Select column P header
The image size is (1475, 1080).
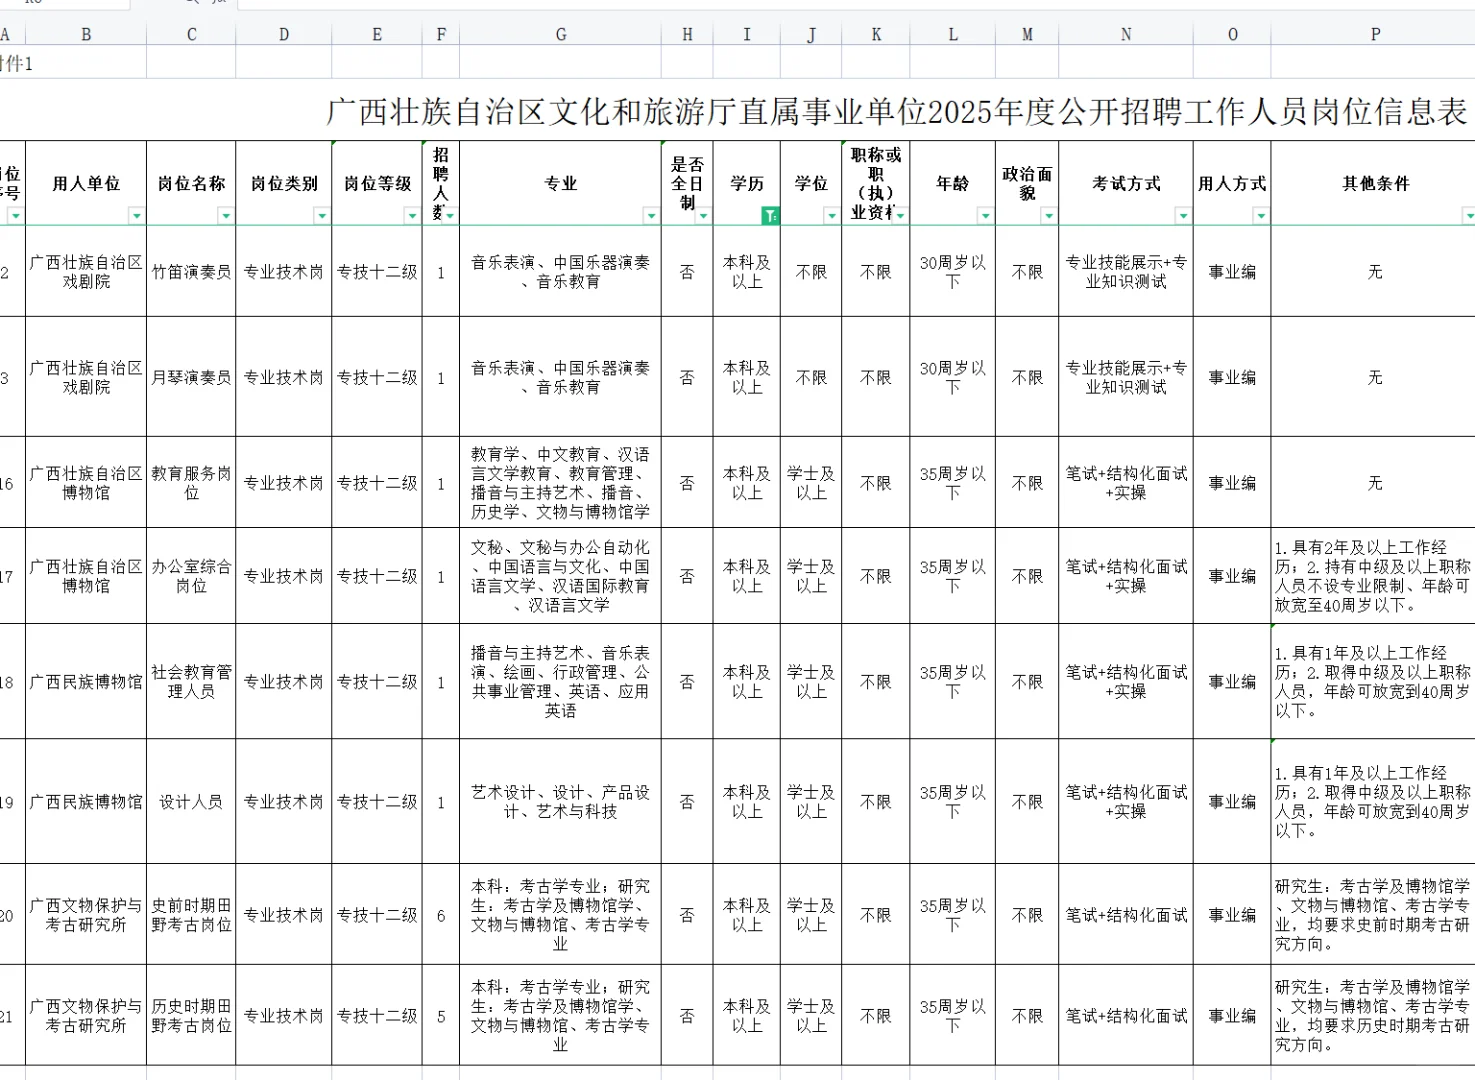click(x=1374, y=34)
